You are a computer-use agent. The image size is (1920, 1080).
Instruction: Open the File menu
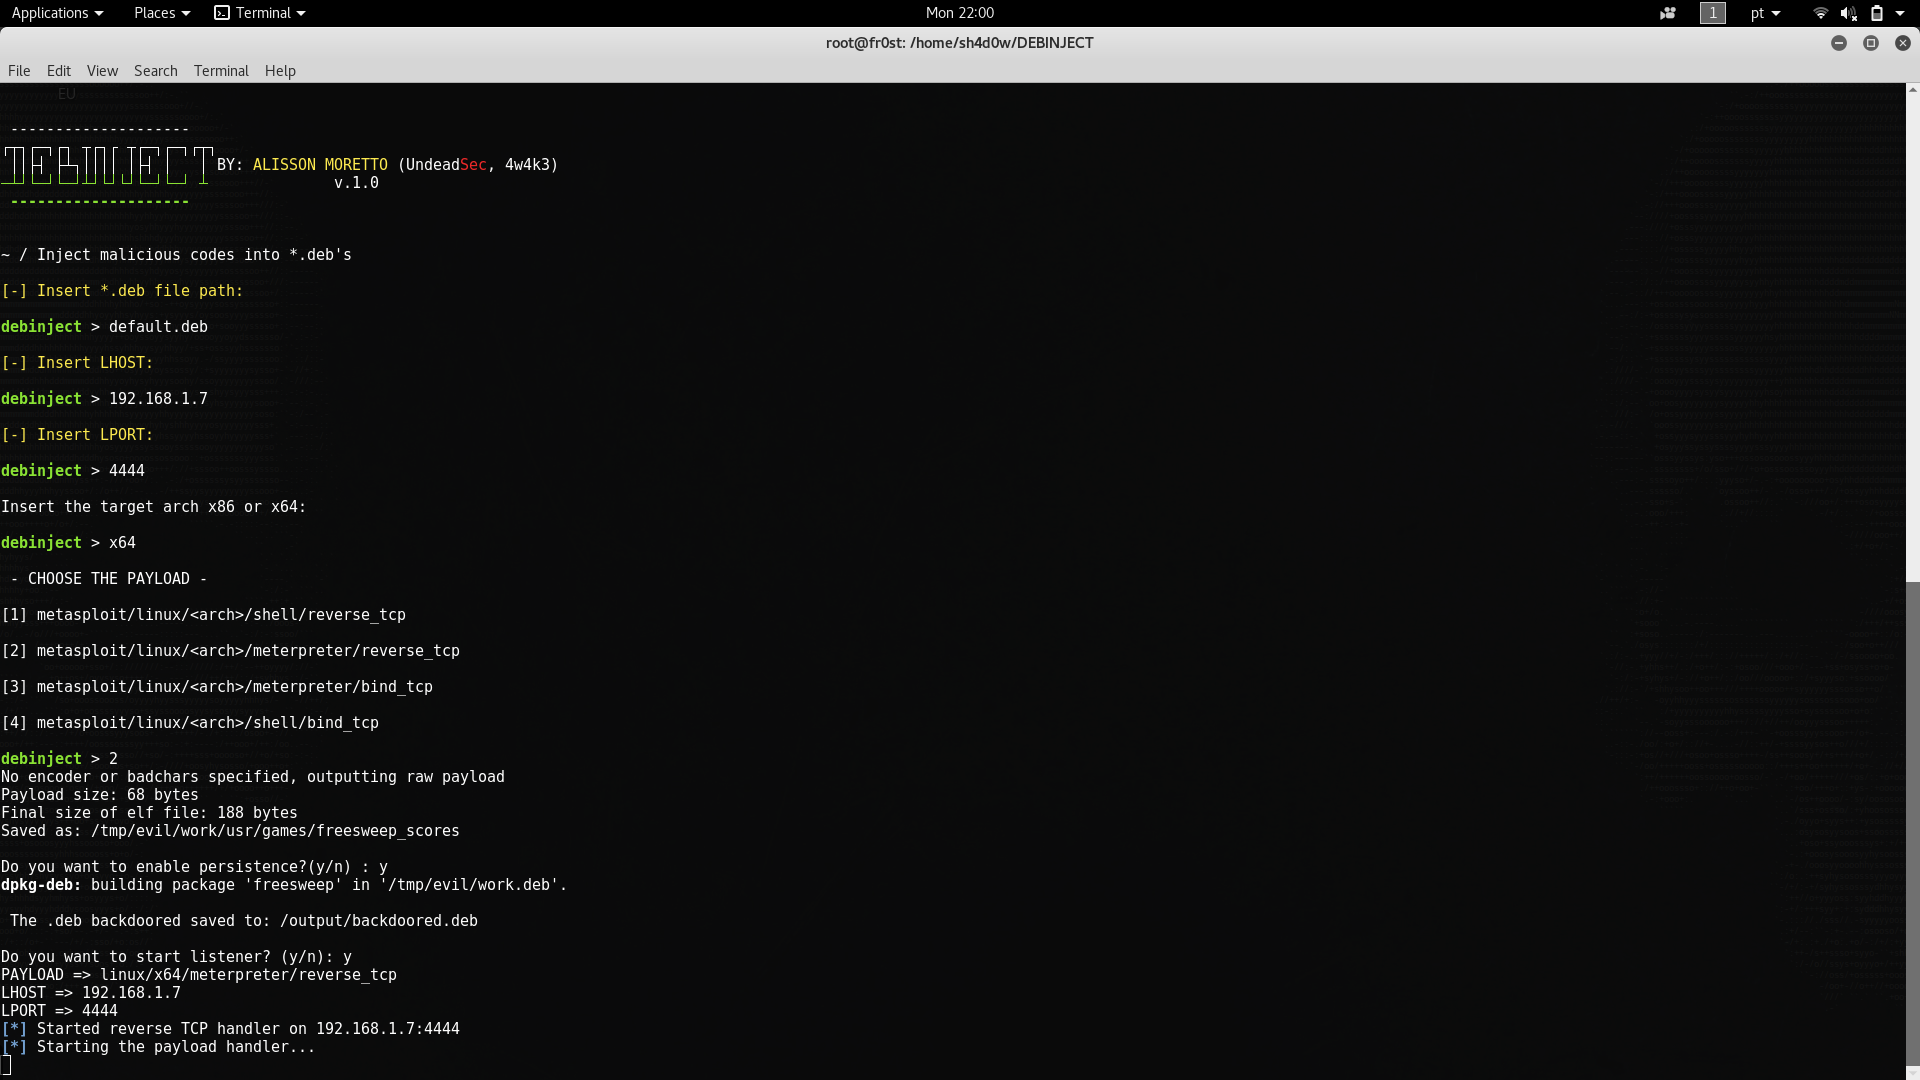pos(19,71)
